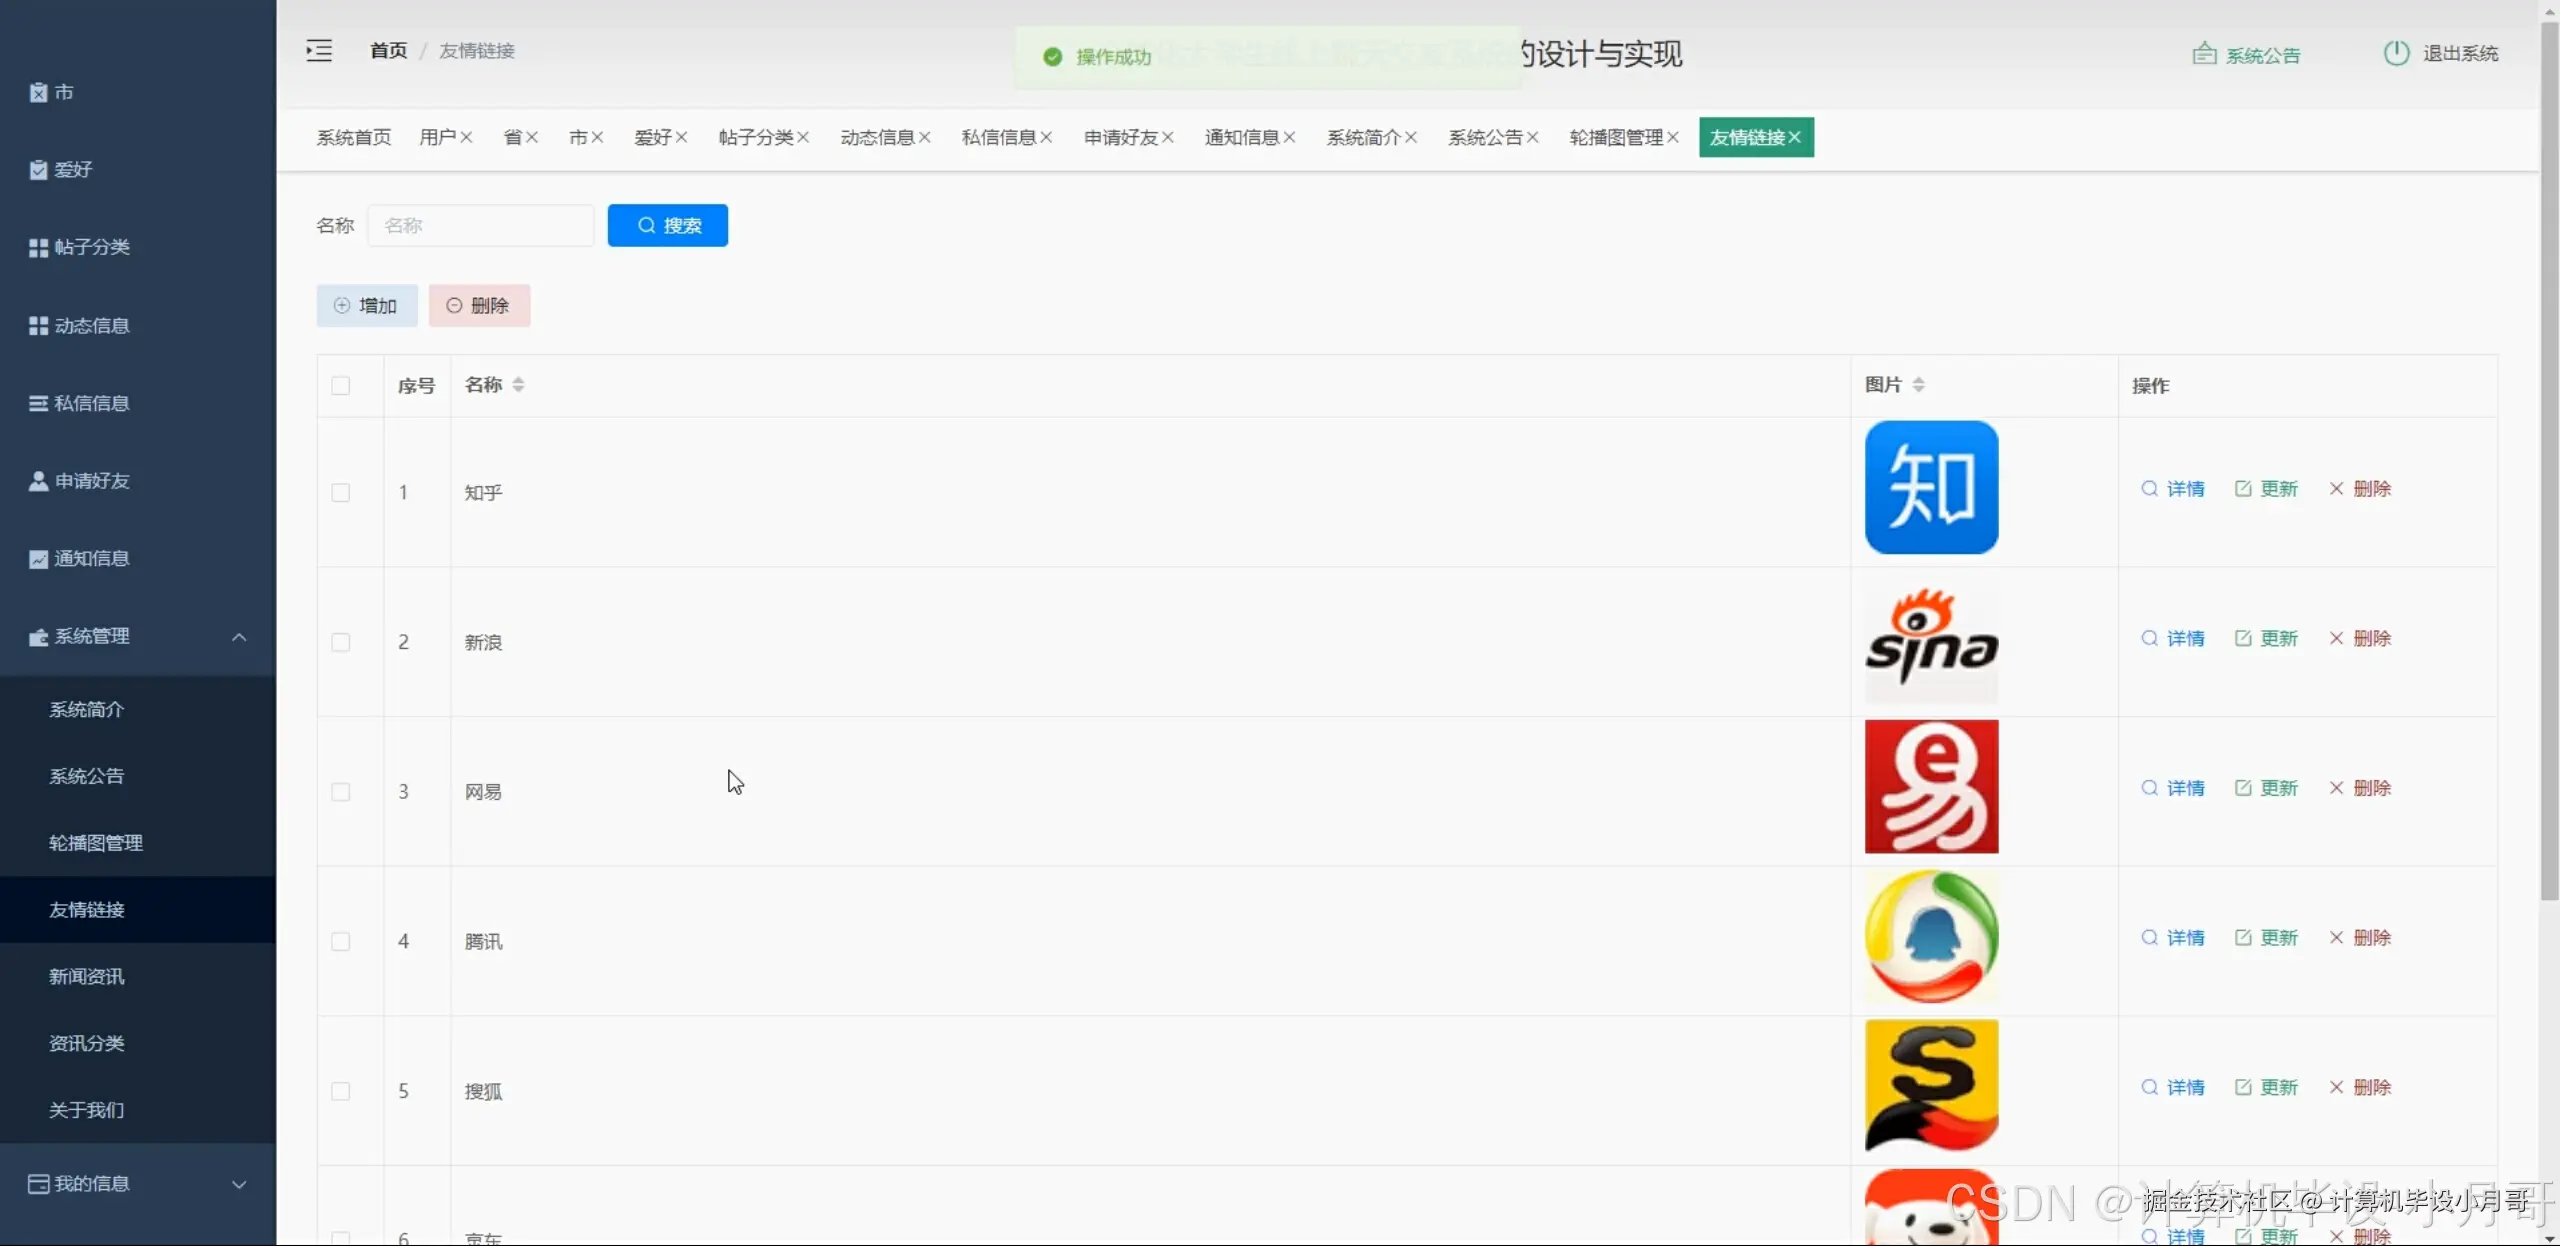This screenshot has height=1246, width=2560.
Task: Select the 市 sidebar icon
Action: (x=38, y=92)
